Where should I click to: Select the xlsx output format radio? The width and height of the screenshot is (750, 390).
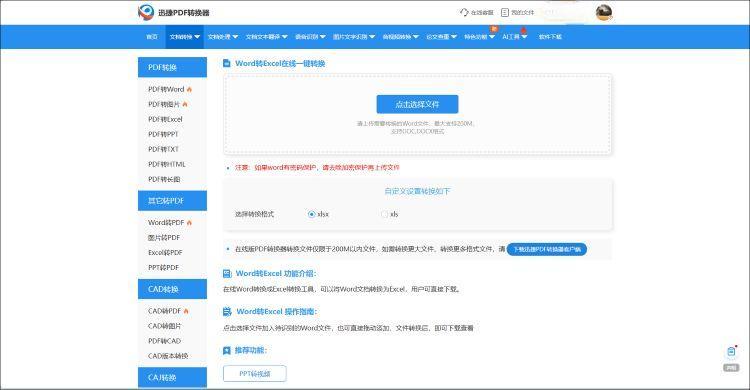[x=311, y=214]
